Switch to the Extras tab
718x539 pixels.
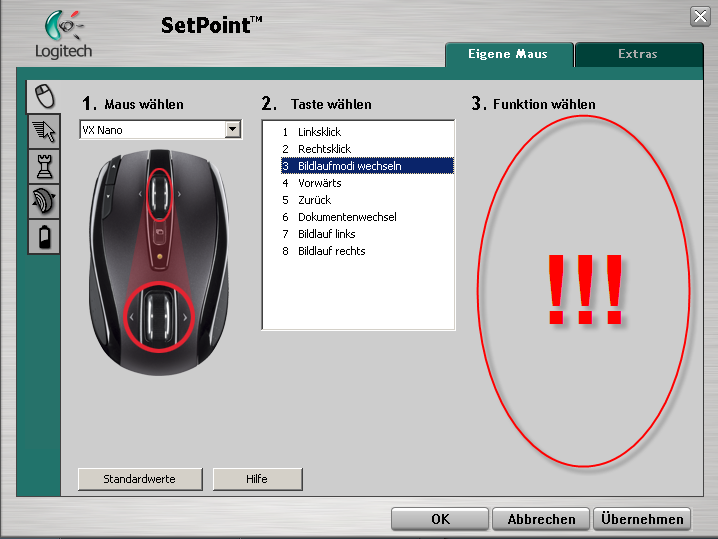coord(638,54)
